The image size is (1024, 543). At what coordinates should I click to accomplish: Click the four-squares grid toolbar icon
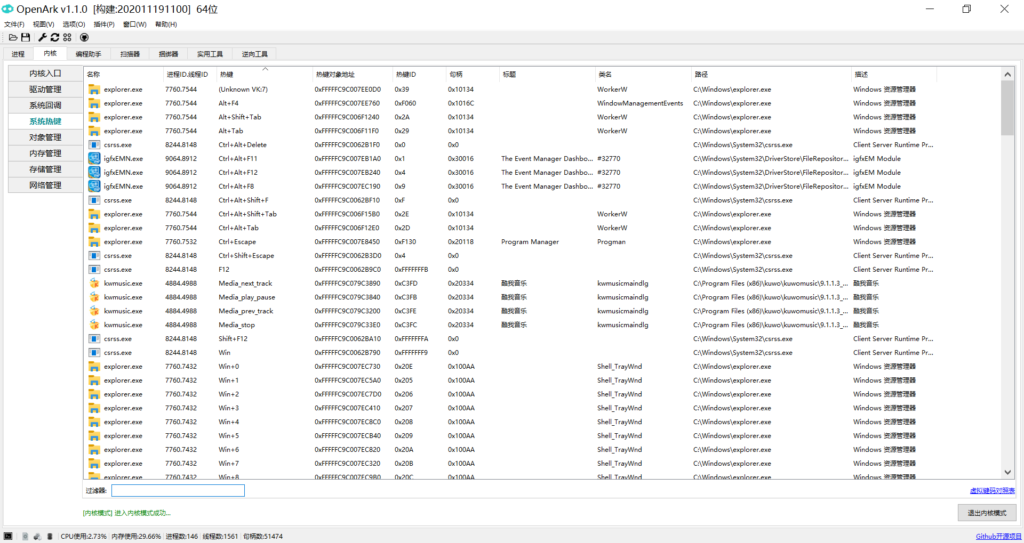pos(67,37)
